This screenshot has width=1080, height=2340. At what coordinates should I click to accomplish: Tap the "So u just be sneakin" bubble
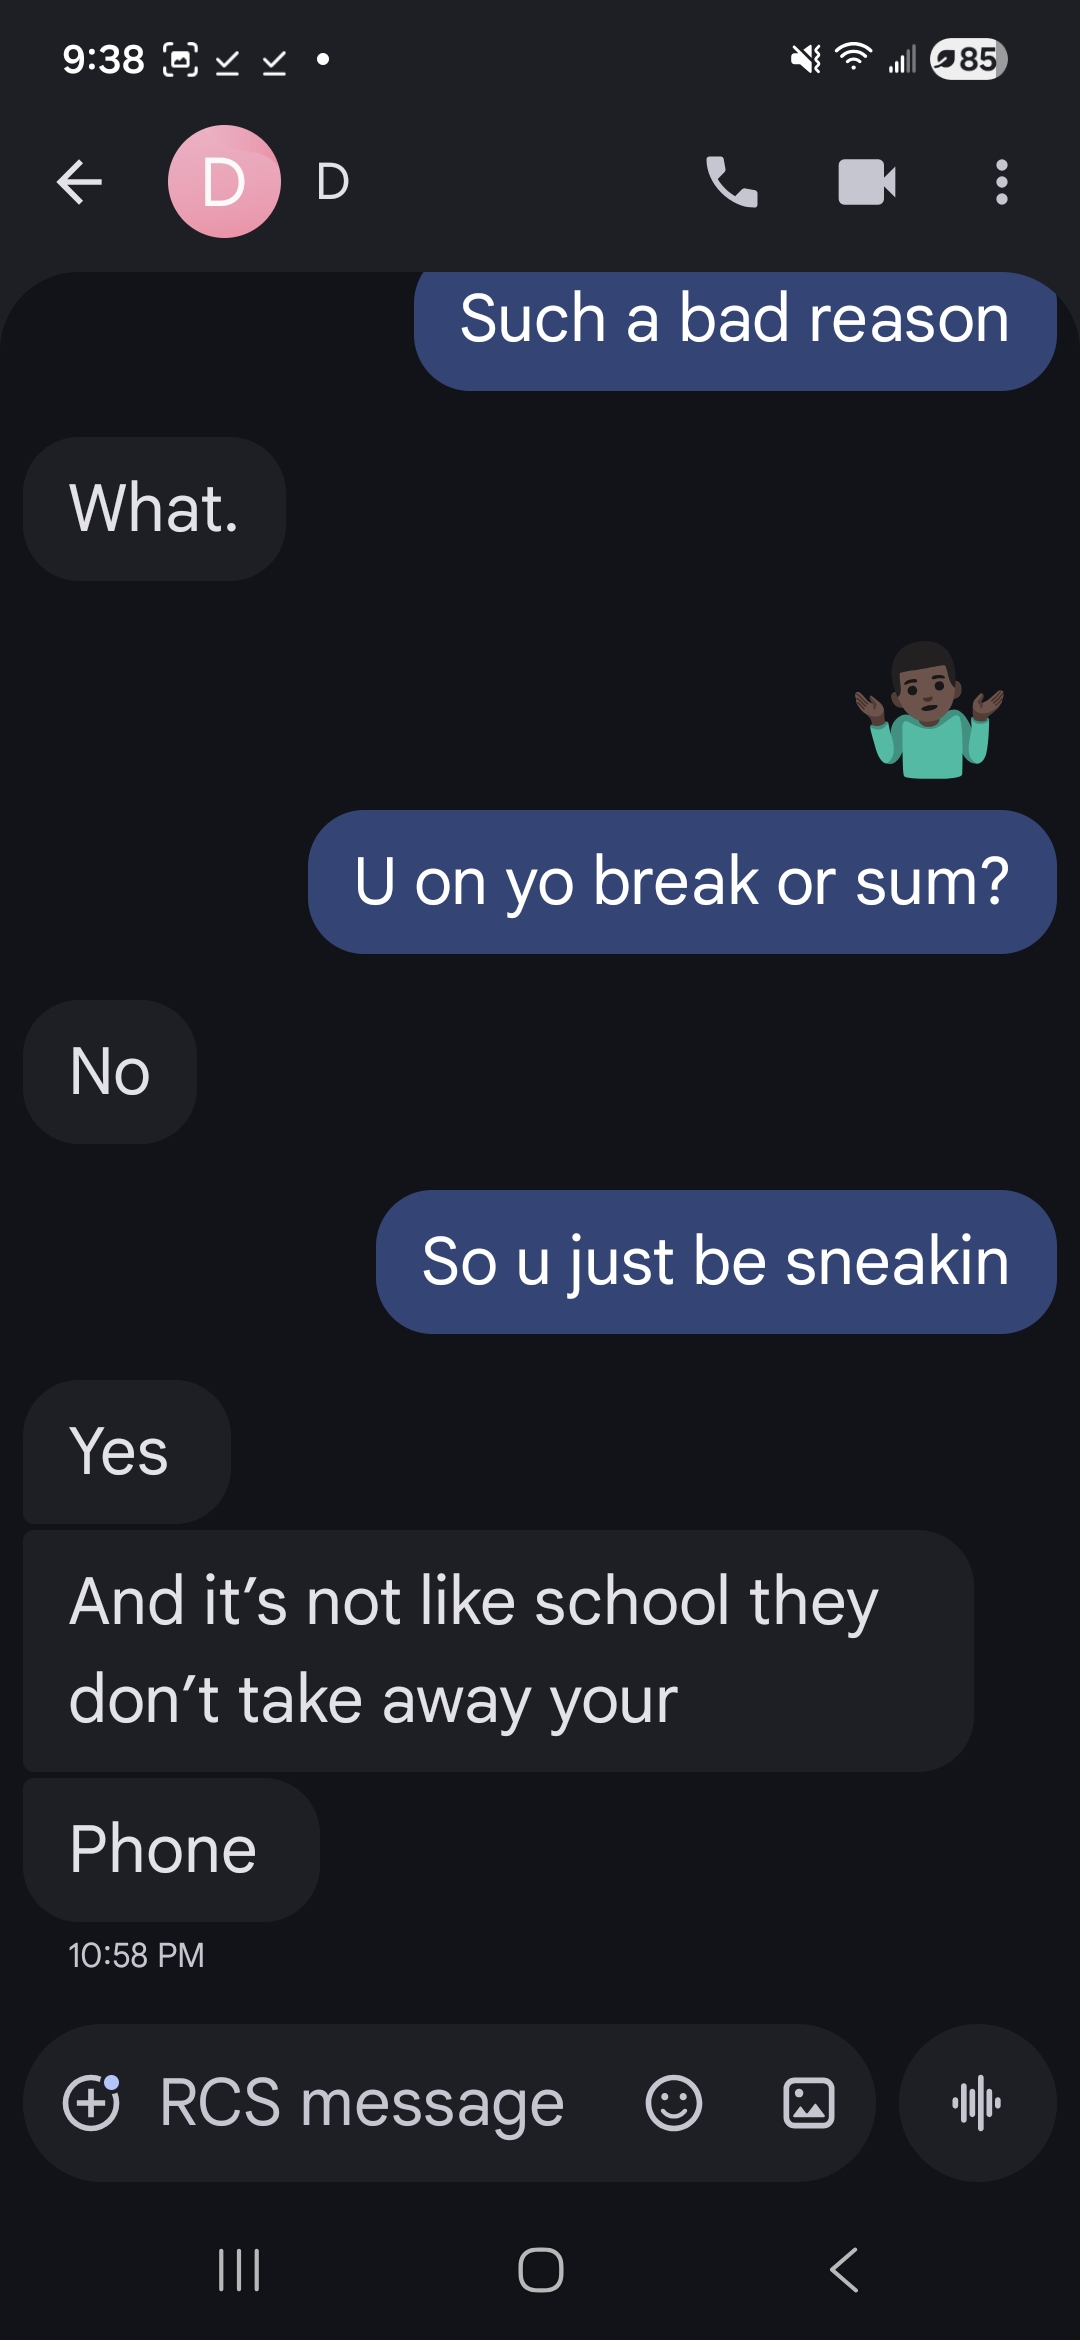716,1262
